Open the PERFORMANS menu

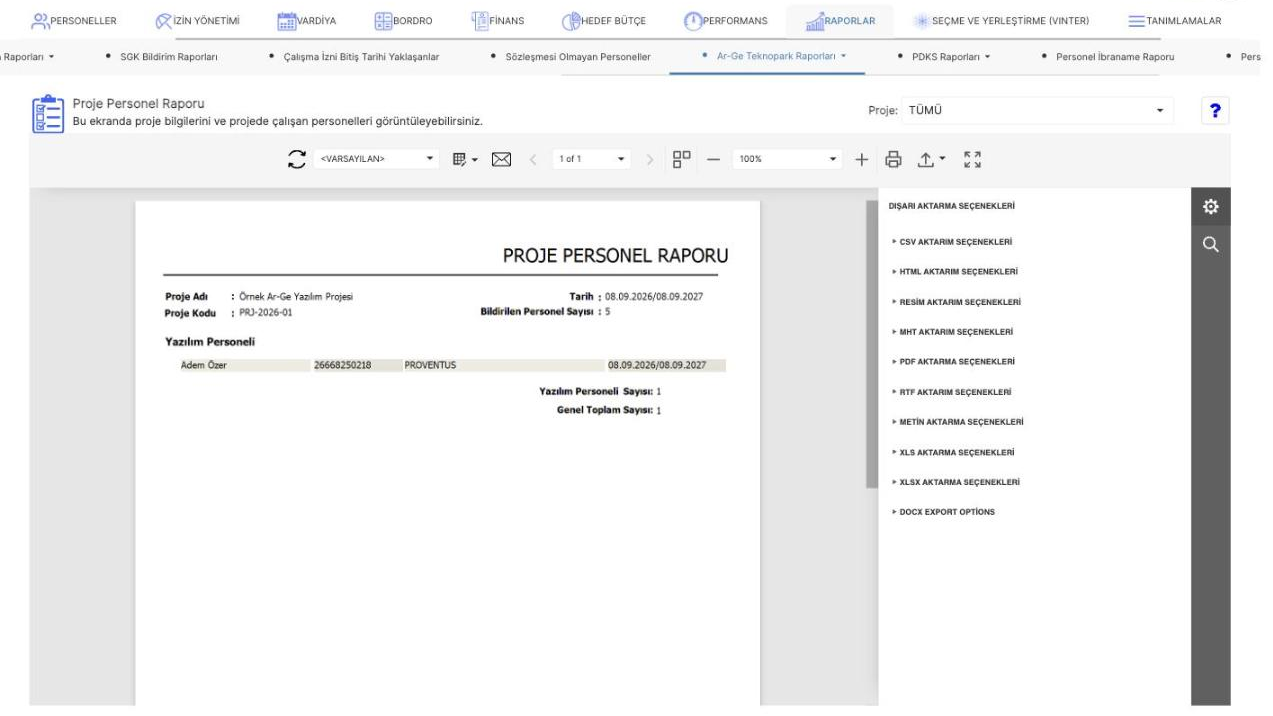pos(727,20)
